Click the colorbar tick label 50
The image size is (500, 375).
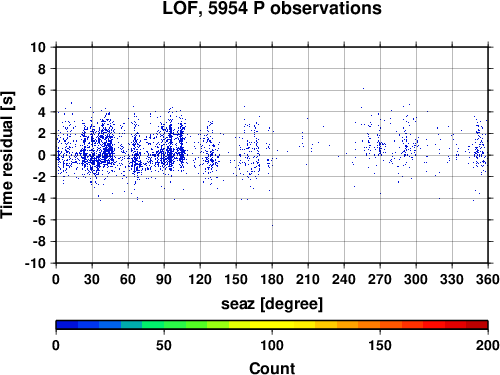point(164,345)
